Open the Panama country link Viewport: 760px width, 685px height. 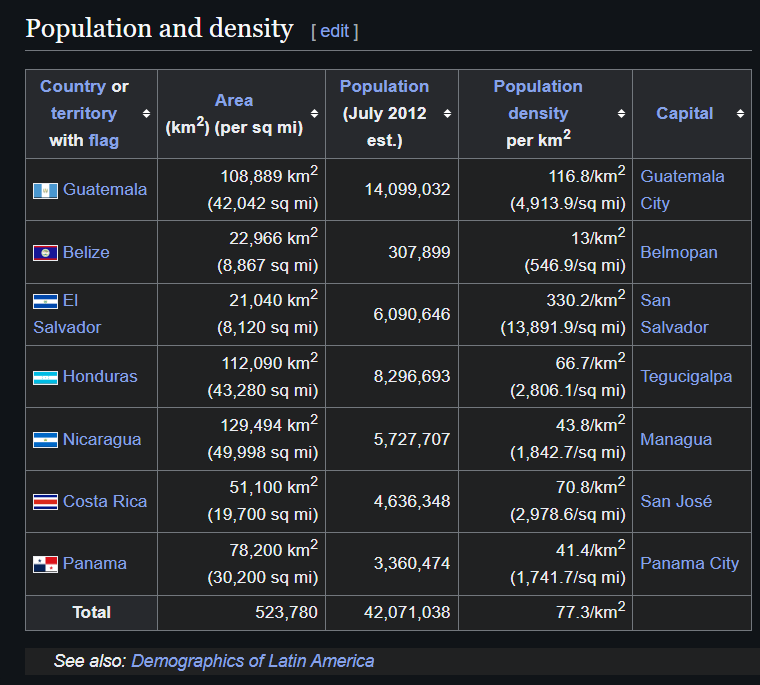coord(95,563)
